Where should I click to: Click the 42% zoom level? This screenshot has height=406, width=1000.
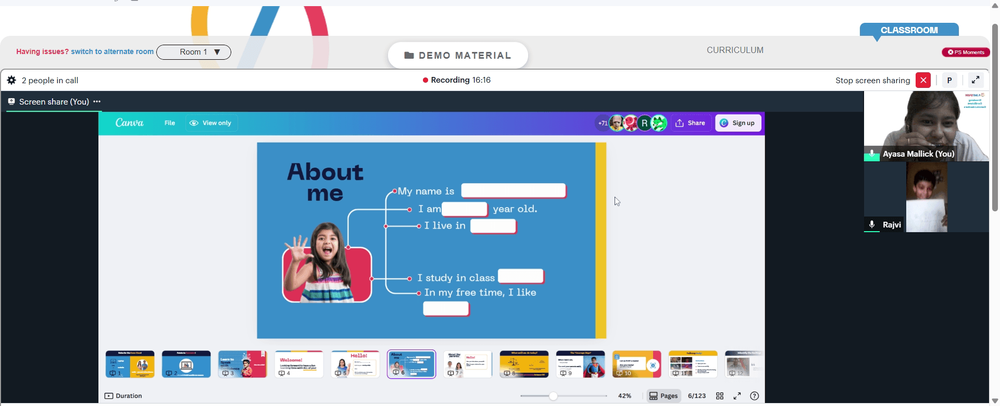(624, 396)
